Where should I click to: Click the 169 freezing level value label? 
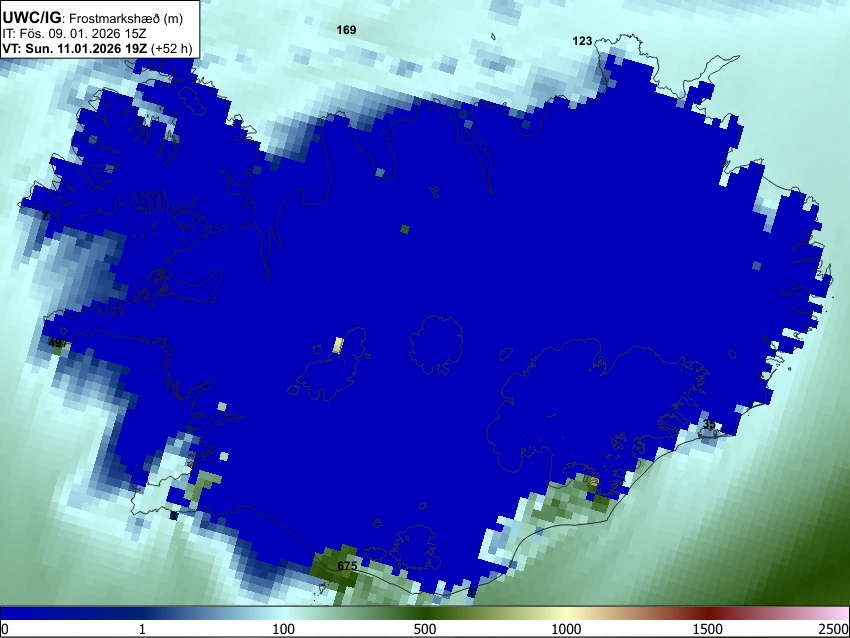tap(346, 30)
